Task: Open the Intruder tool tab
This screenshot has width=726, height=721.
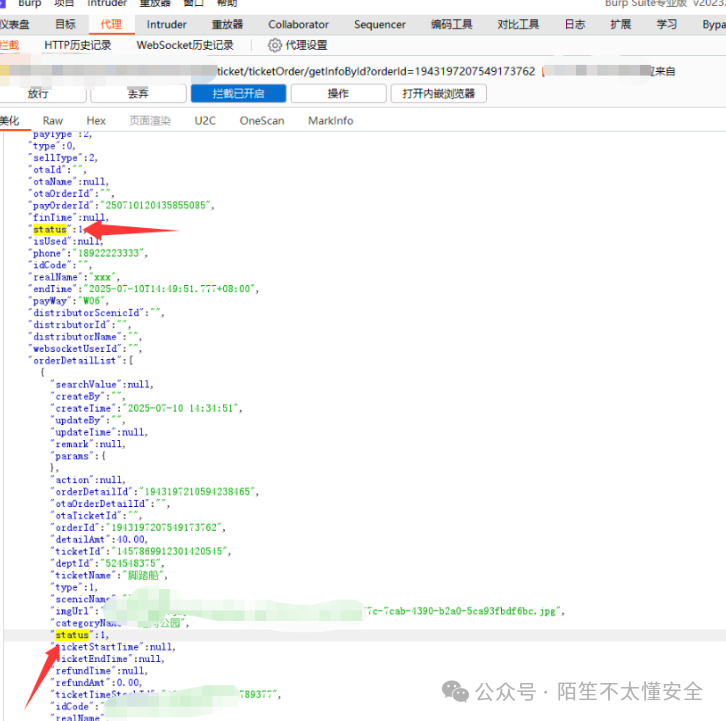Action: point(166,25)
